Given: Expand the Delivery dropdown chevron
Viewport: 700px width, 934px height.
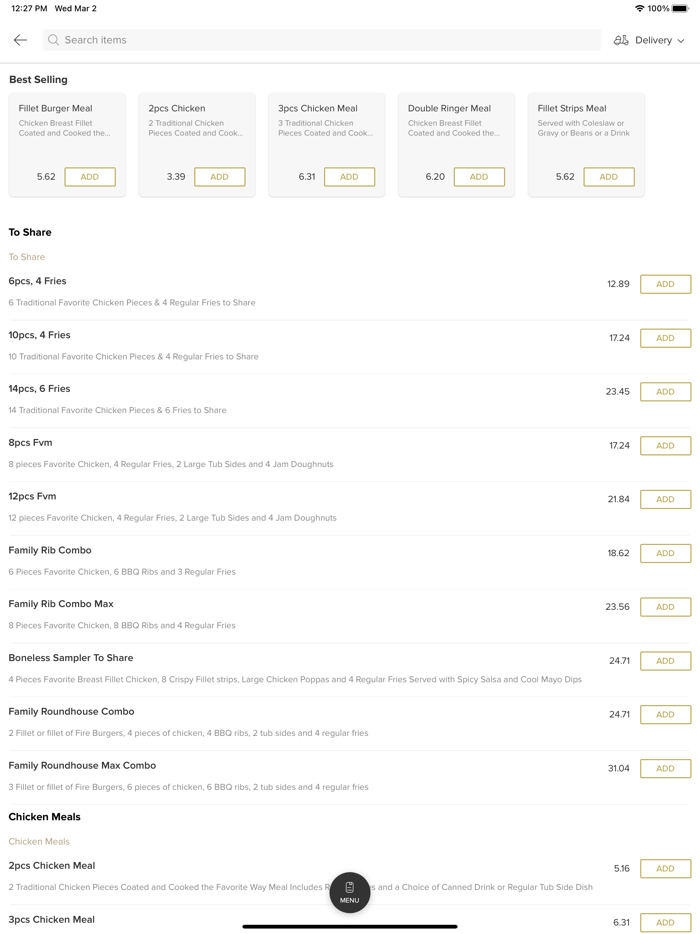Looking at the screenshot, I should coord(681,41).
